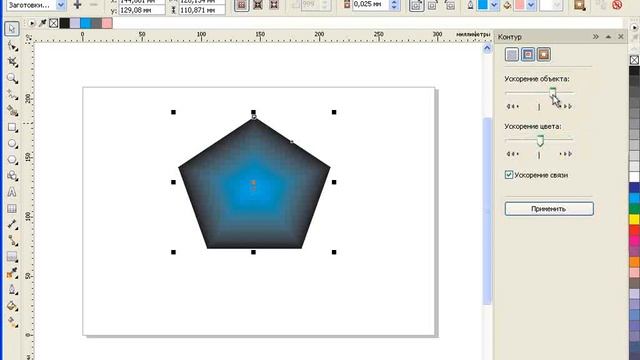Image resolution: width=640 pixels, height=360 pixels.
Task: Click the contour offset stepper arrows
Action: 394,5
